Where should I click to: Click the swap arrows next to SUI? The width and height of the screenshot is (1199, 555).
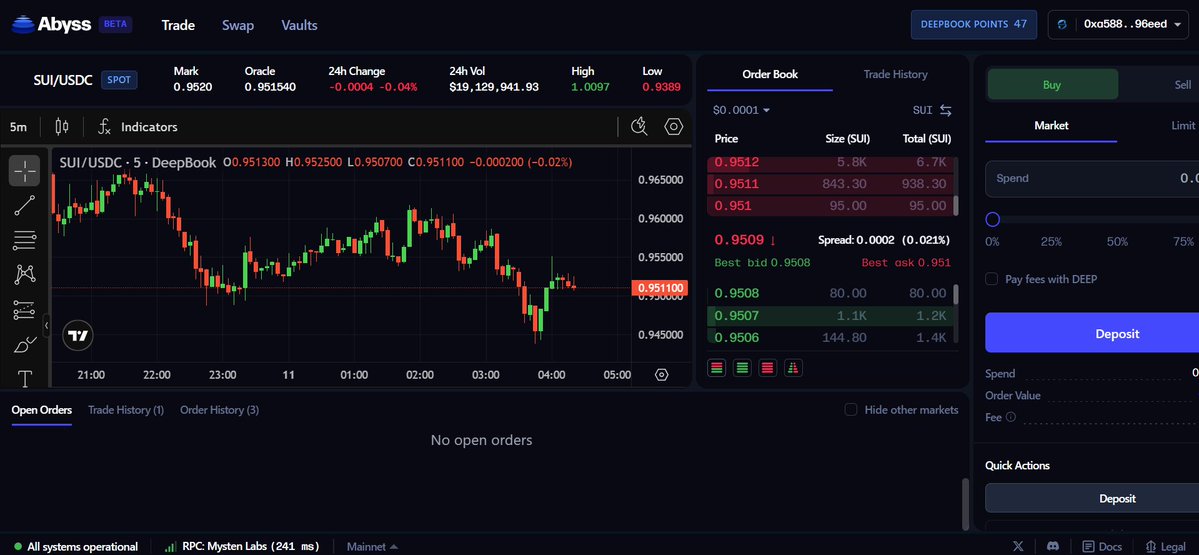tap(946, 110)
